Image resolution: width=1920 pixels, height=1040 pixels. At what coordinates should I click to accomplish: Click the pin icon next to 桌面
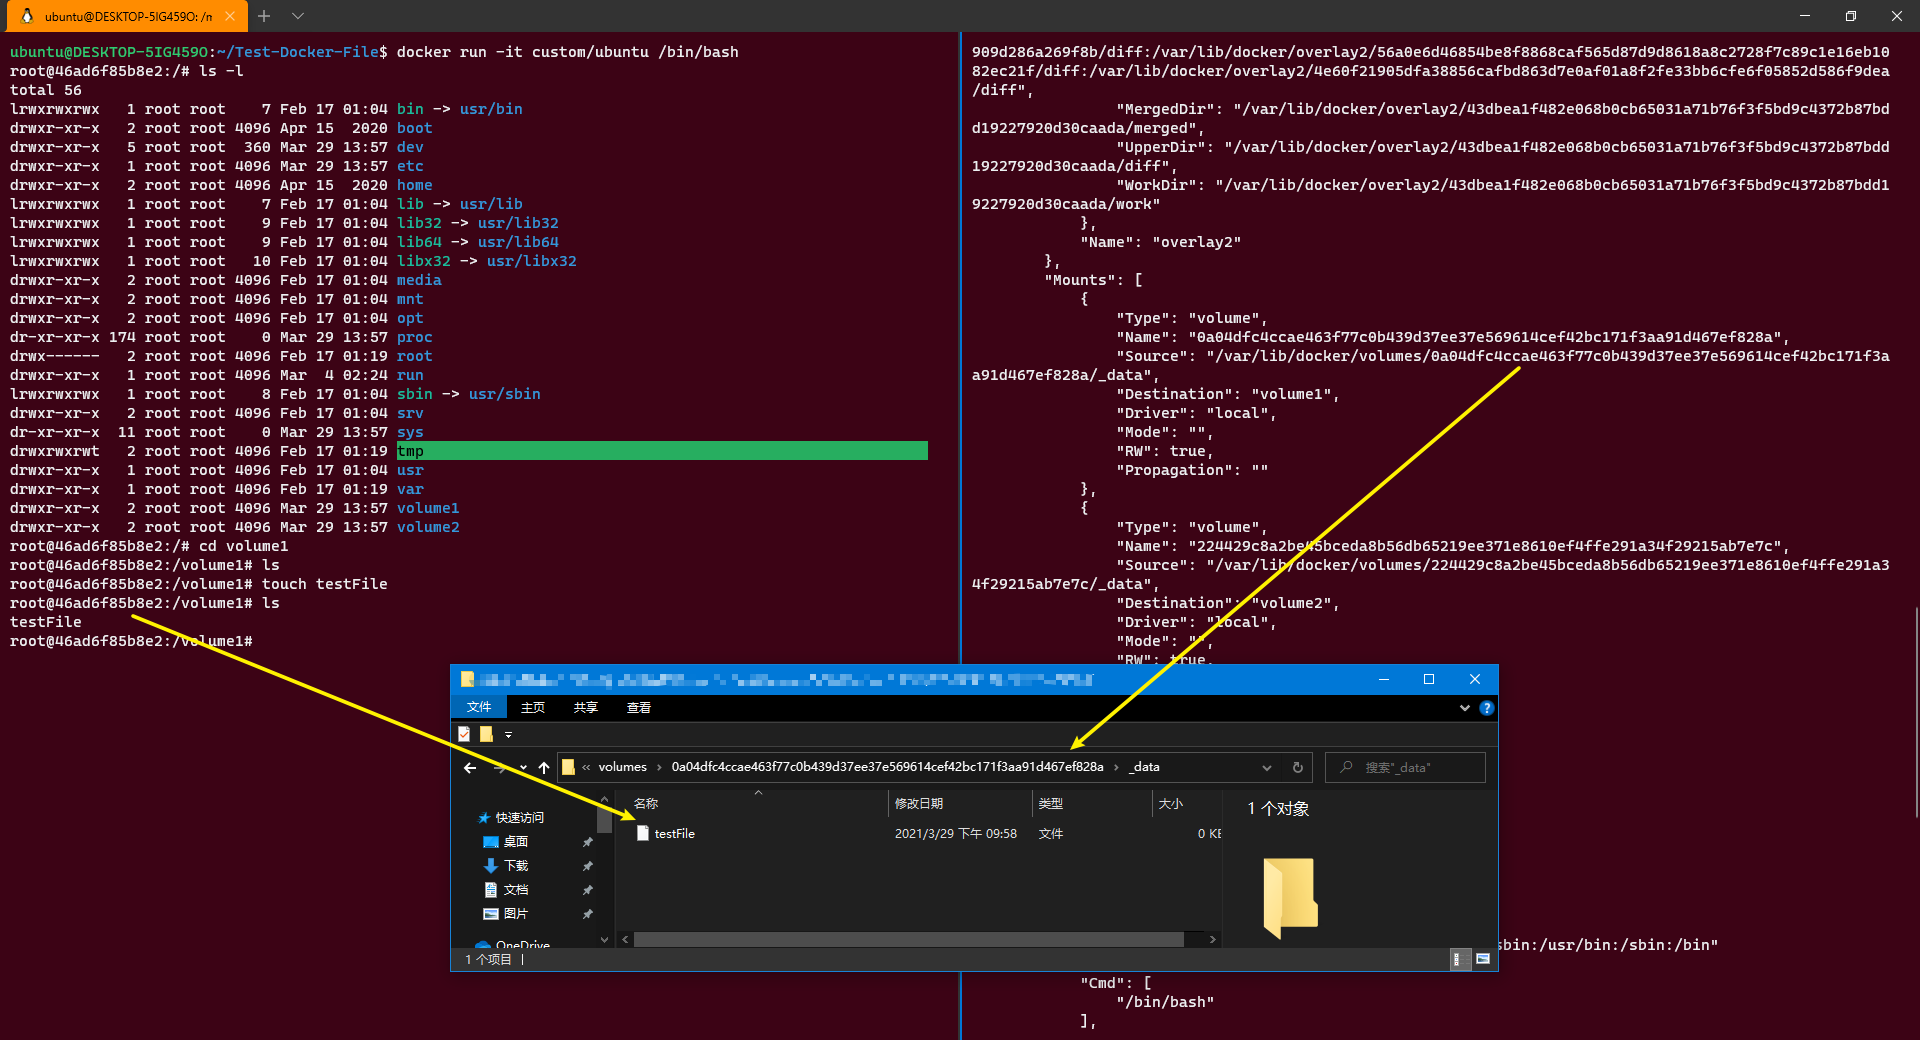pos(588,842)
